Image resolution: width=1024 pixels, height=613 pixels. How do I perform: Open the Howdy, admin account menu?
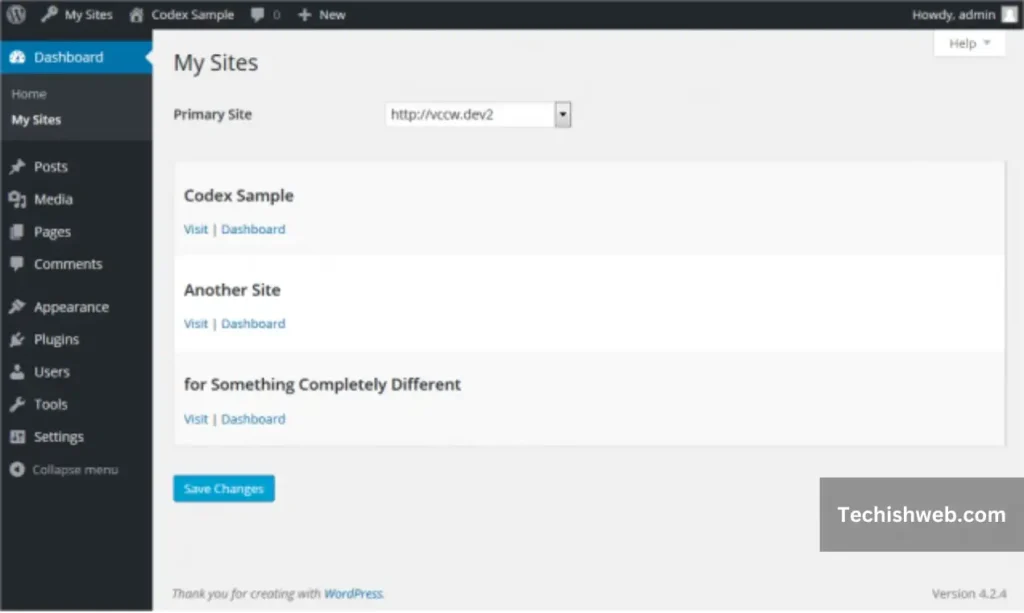coord(953,14)
